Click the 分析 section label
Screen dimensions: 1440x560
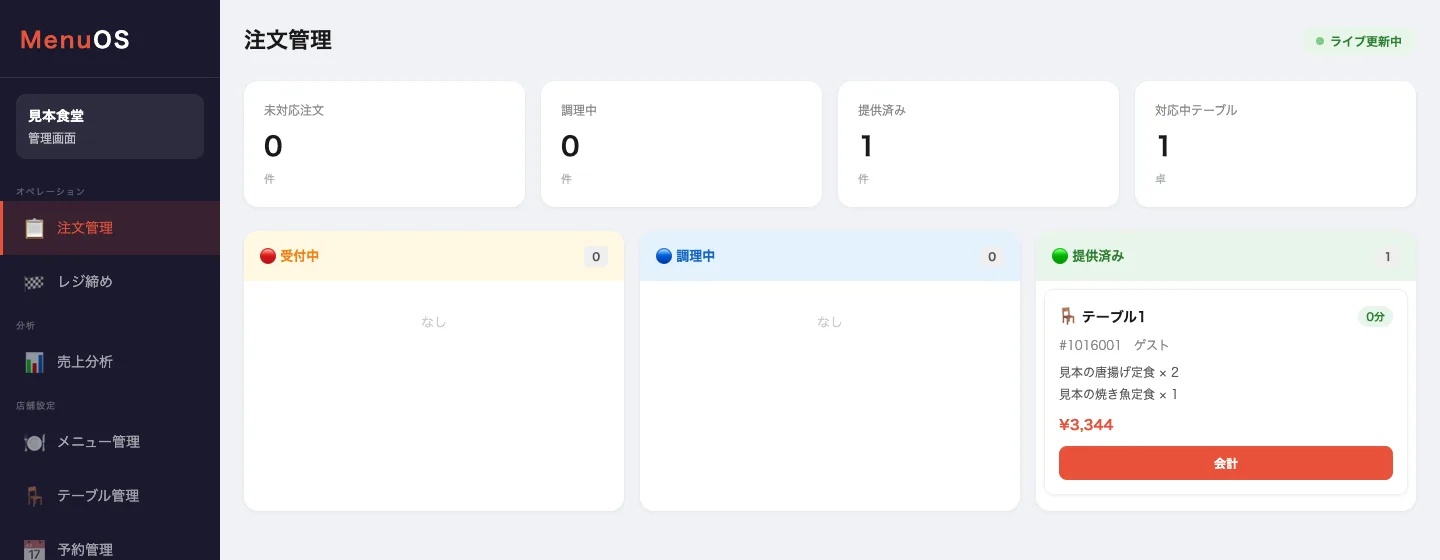26,325
